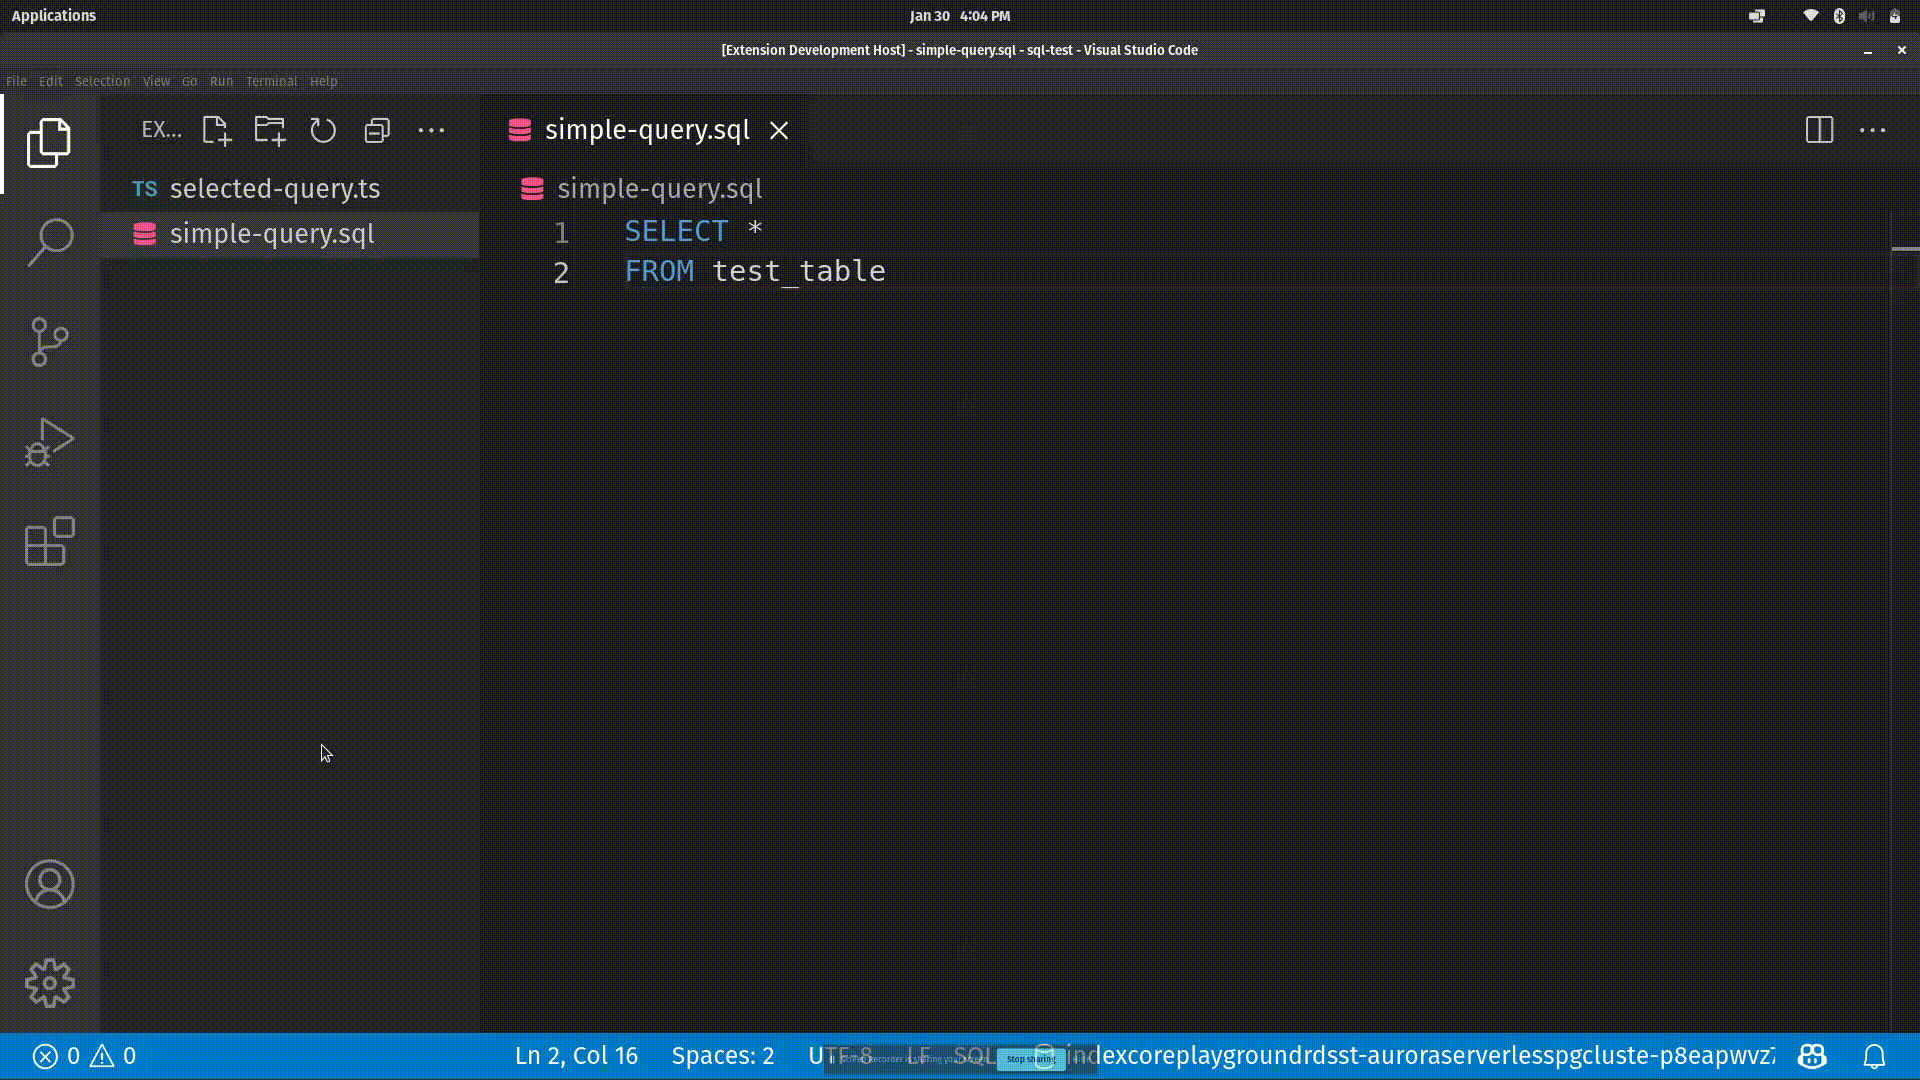Collapse all folders in explorer
Image resolution: width=1920 pixels, height=1080 pixels.
point(377,130)
